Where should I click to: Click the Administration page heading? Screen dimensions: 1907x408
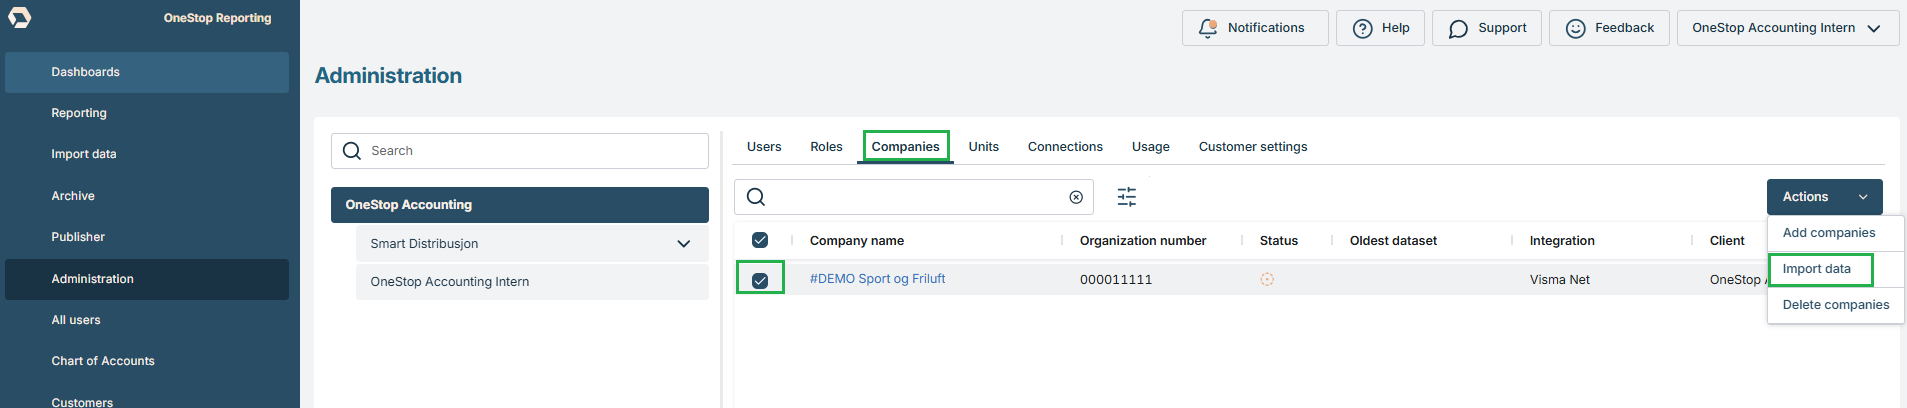click(x=388, y=76)
